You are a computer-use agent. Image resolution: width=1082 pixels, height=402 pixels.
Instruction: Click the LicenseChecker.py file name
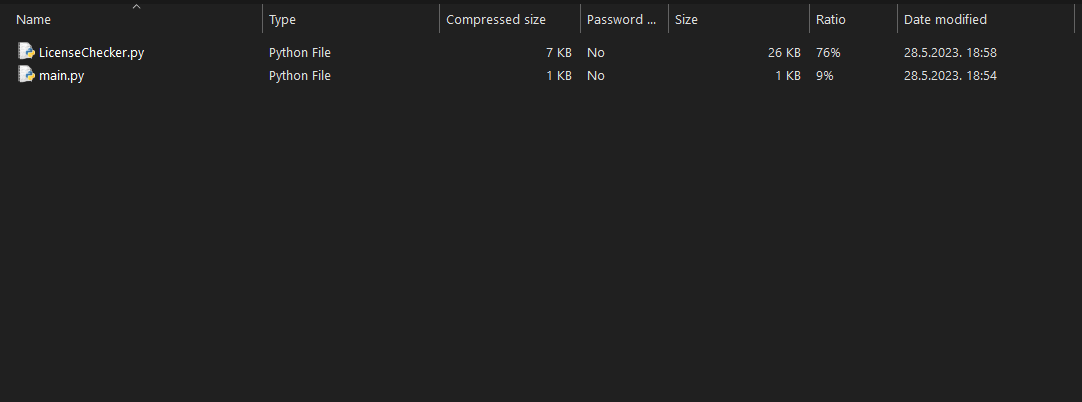point(91,52)
